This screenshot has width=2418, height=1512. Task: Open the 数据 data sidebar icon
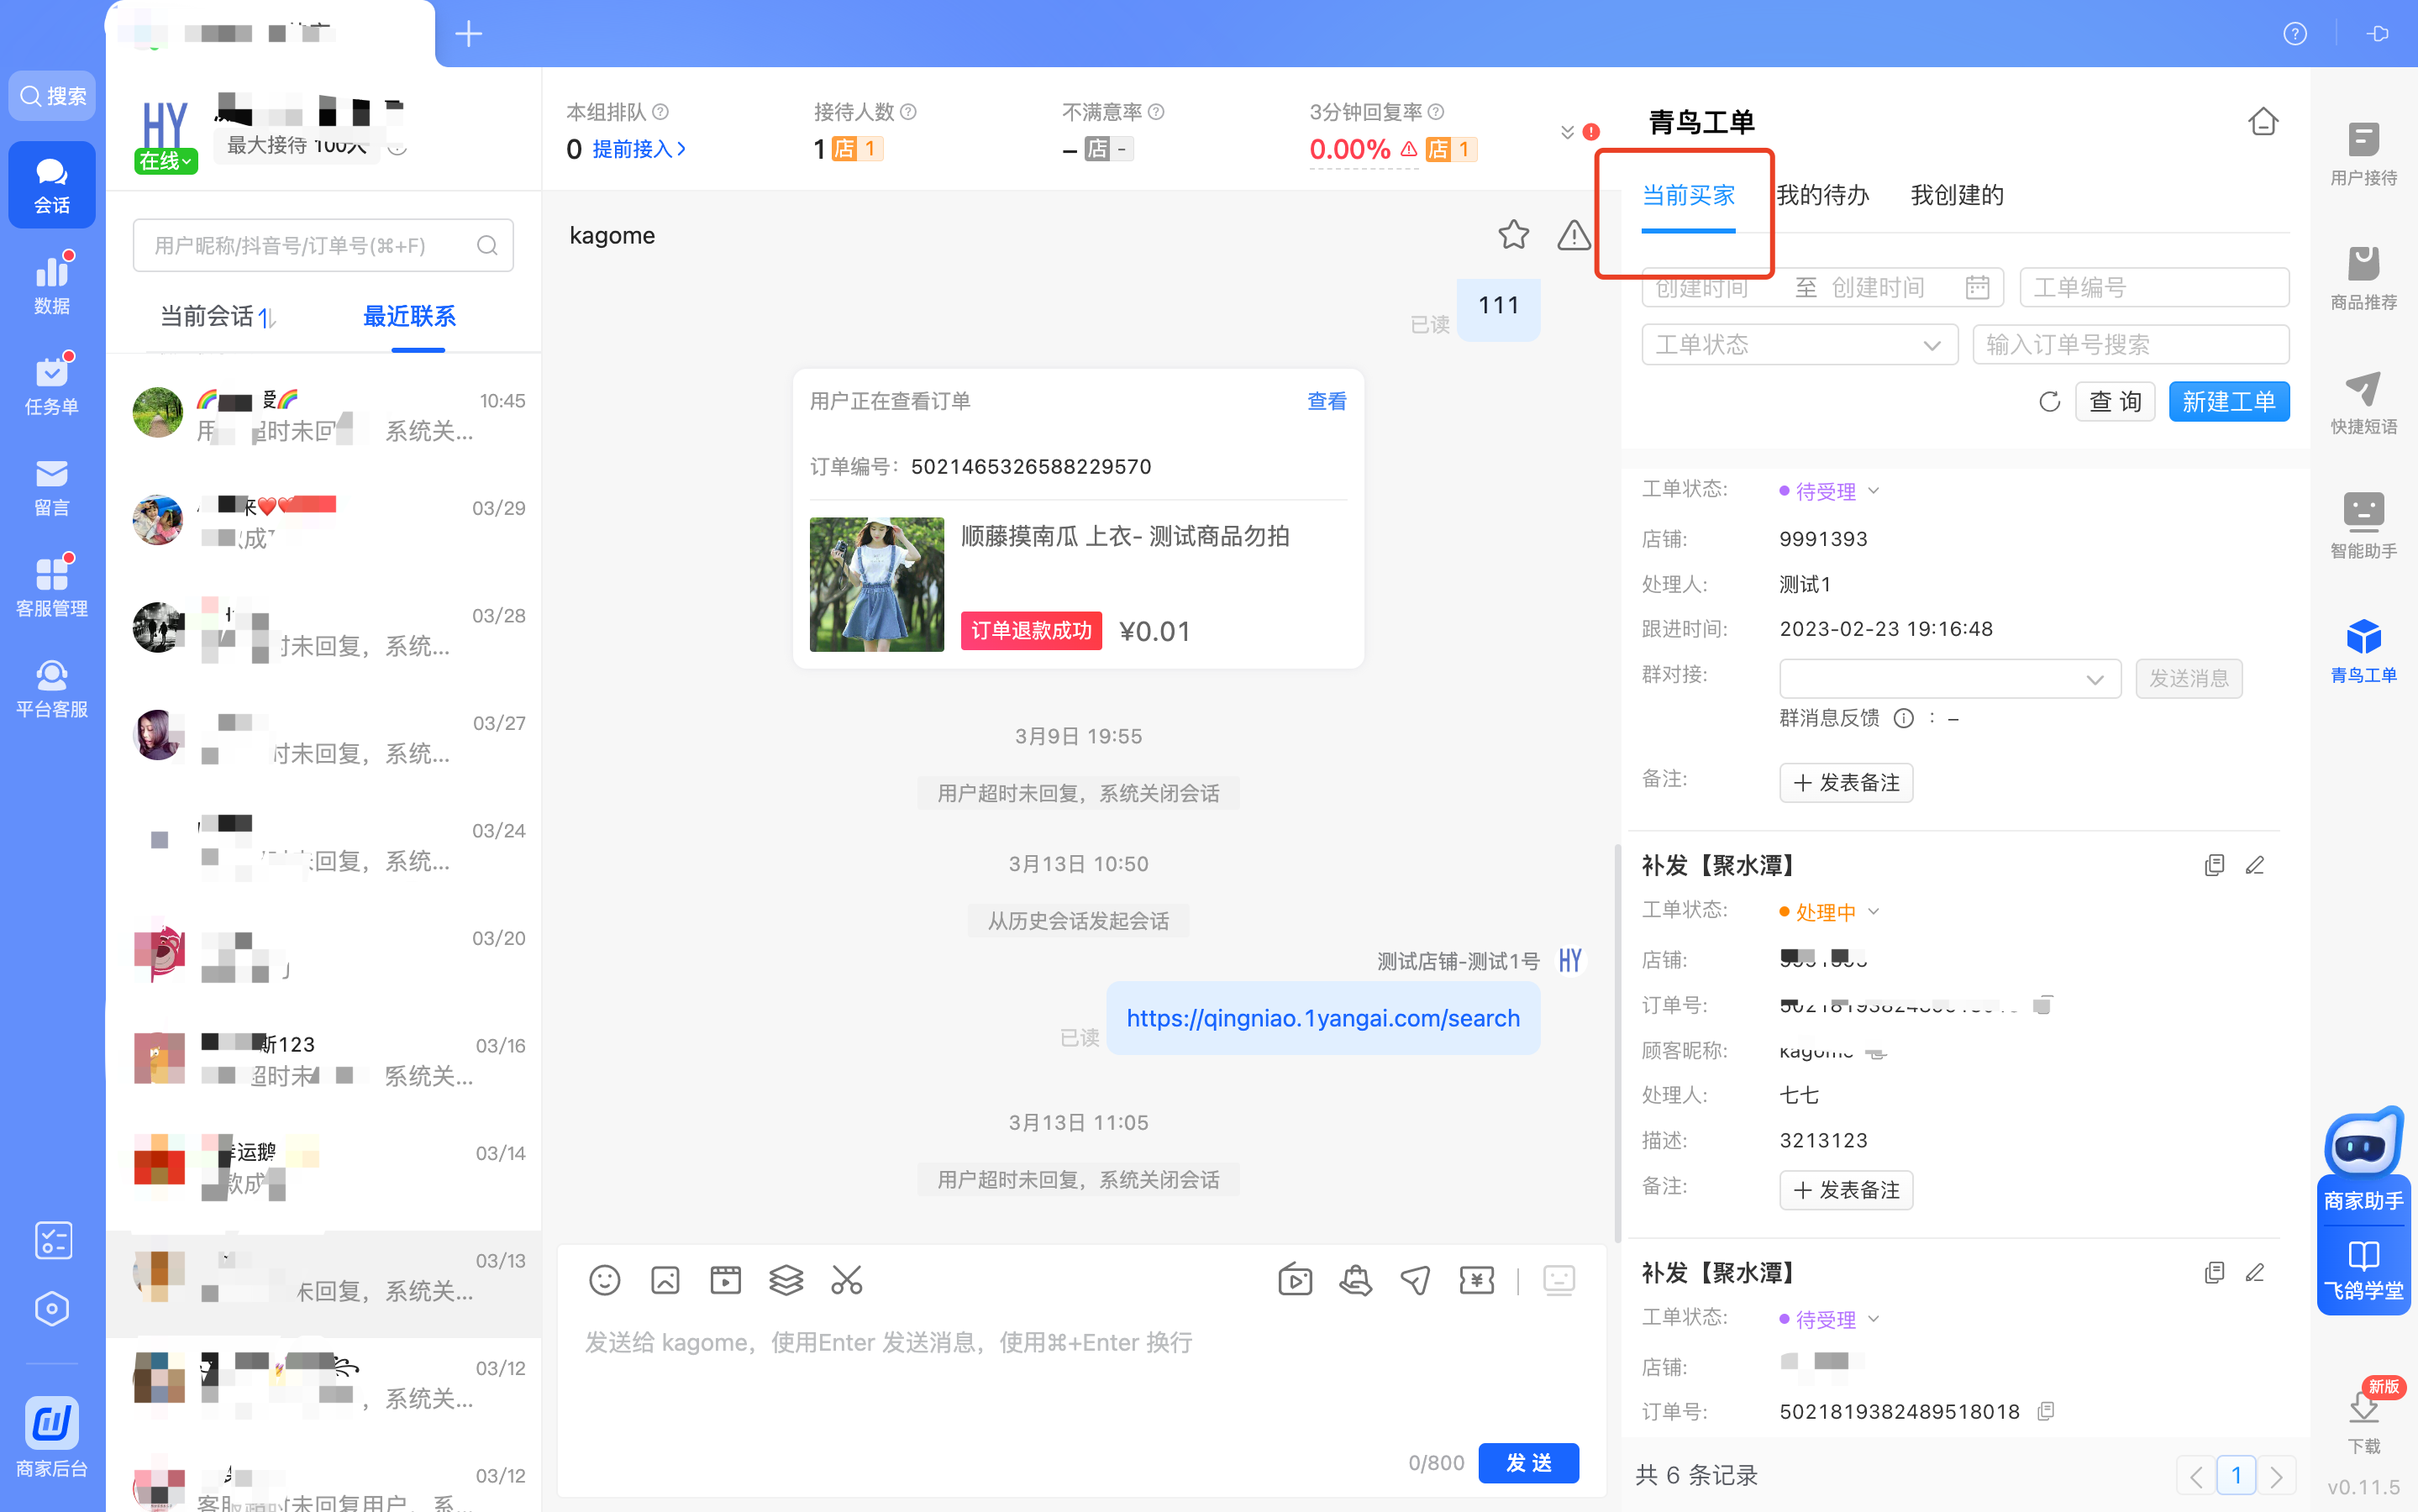[x=52, y=285]
